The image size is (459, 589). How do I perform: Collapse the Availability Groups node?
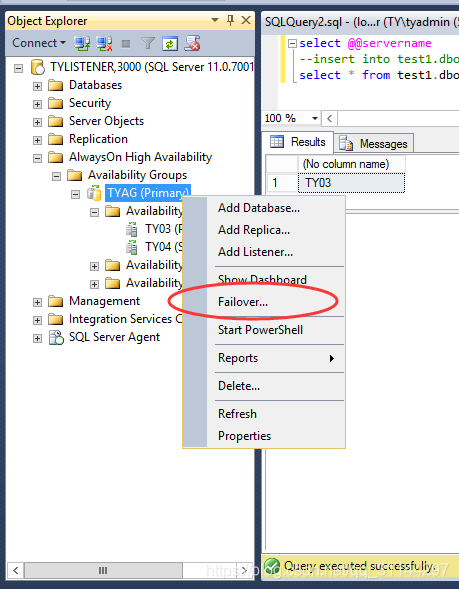(56, 176)
